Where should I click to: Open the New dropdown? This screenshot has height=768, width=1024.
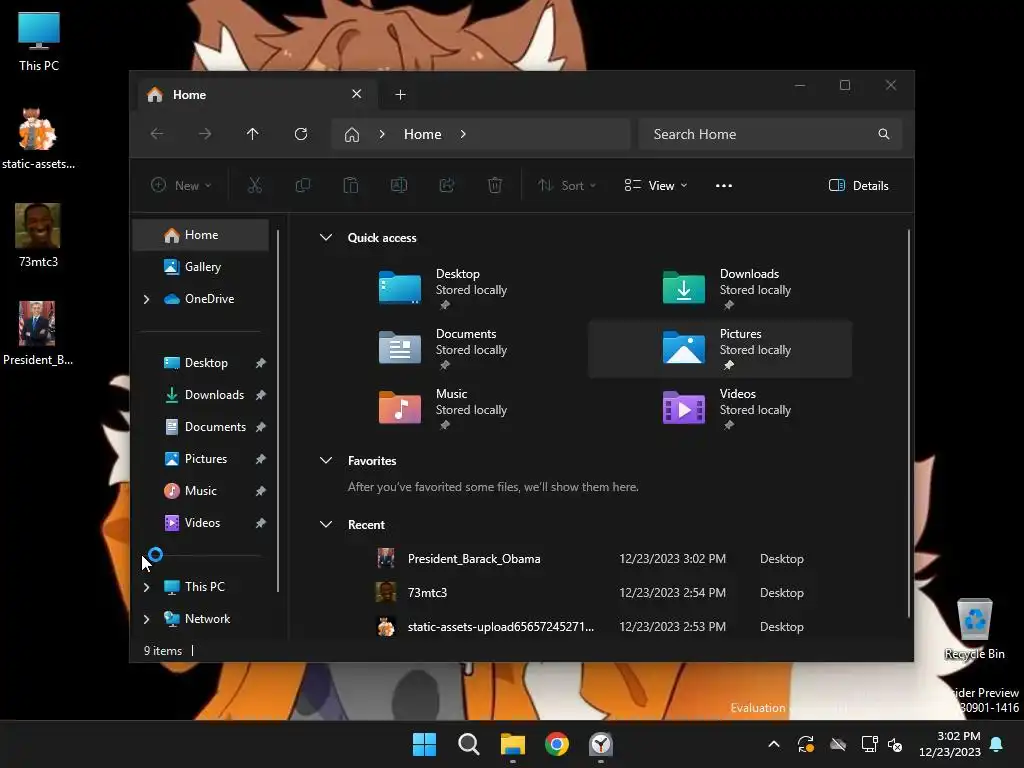pyautogui.click(x=181, y=185)
